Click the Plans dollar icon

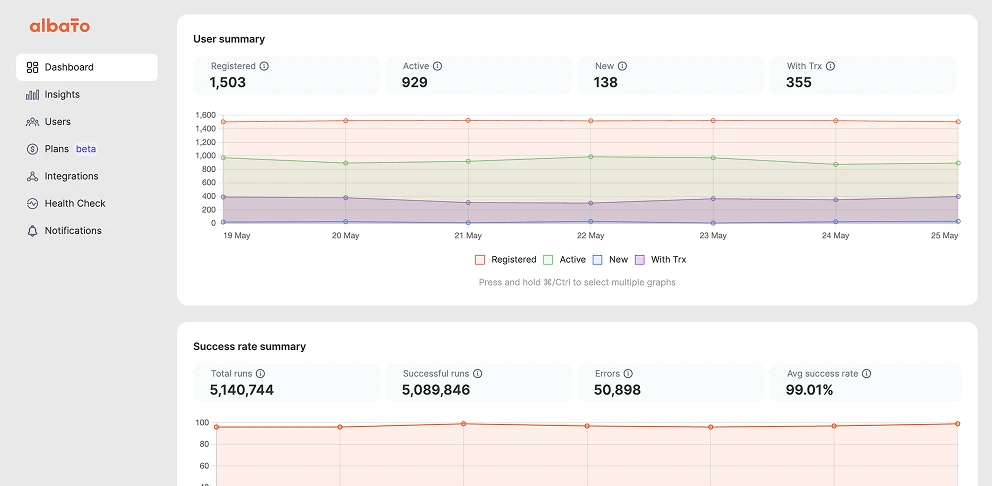(x=32, y=149)
